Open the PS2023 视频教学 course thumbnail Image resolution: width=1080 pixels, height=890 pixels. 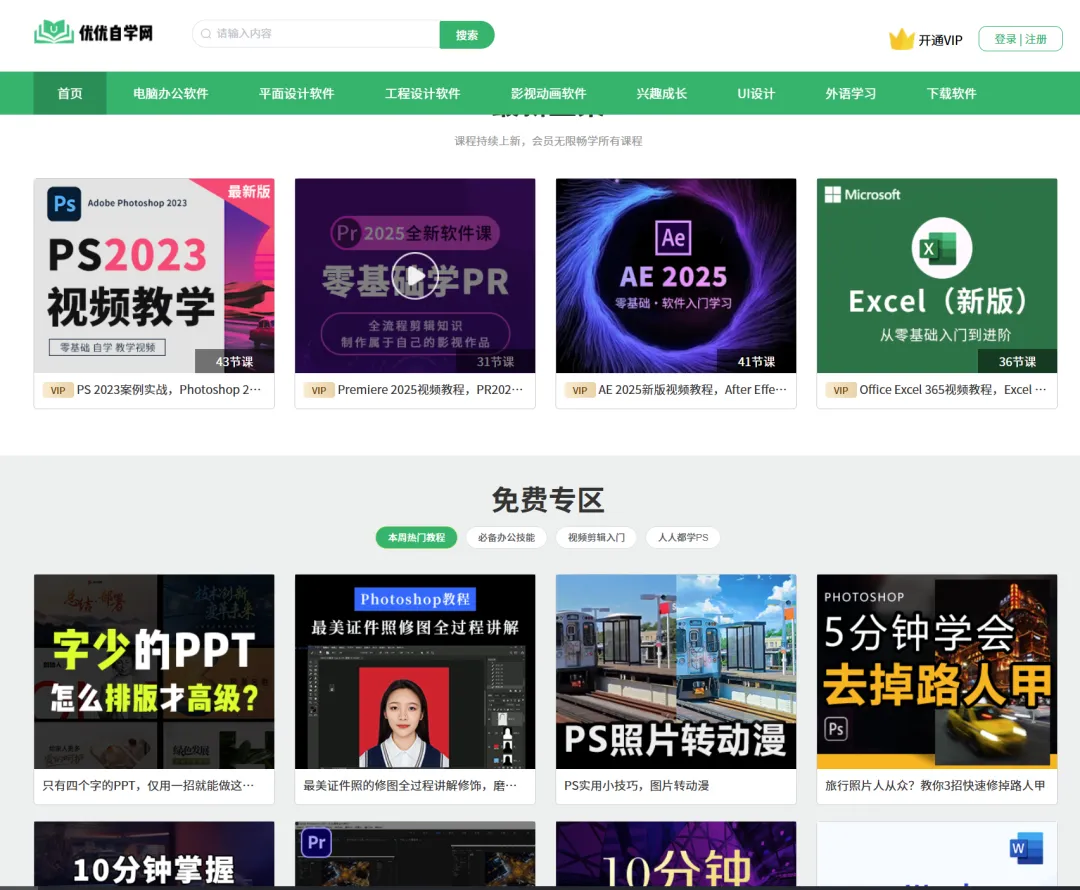(154, 276)
